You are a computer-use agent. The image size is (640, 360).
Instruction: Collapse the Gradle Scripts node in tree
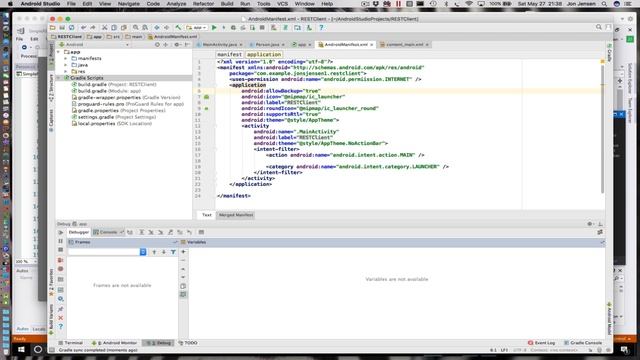[59, 78]
